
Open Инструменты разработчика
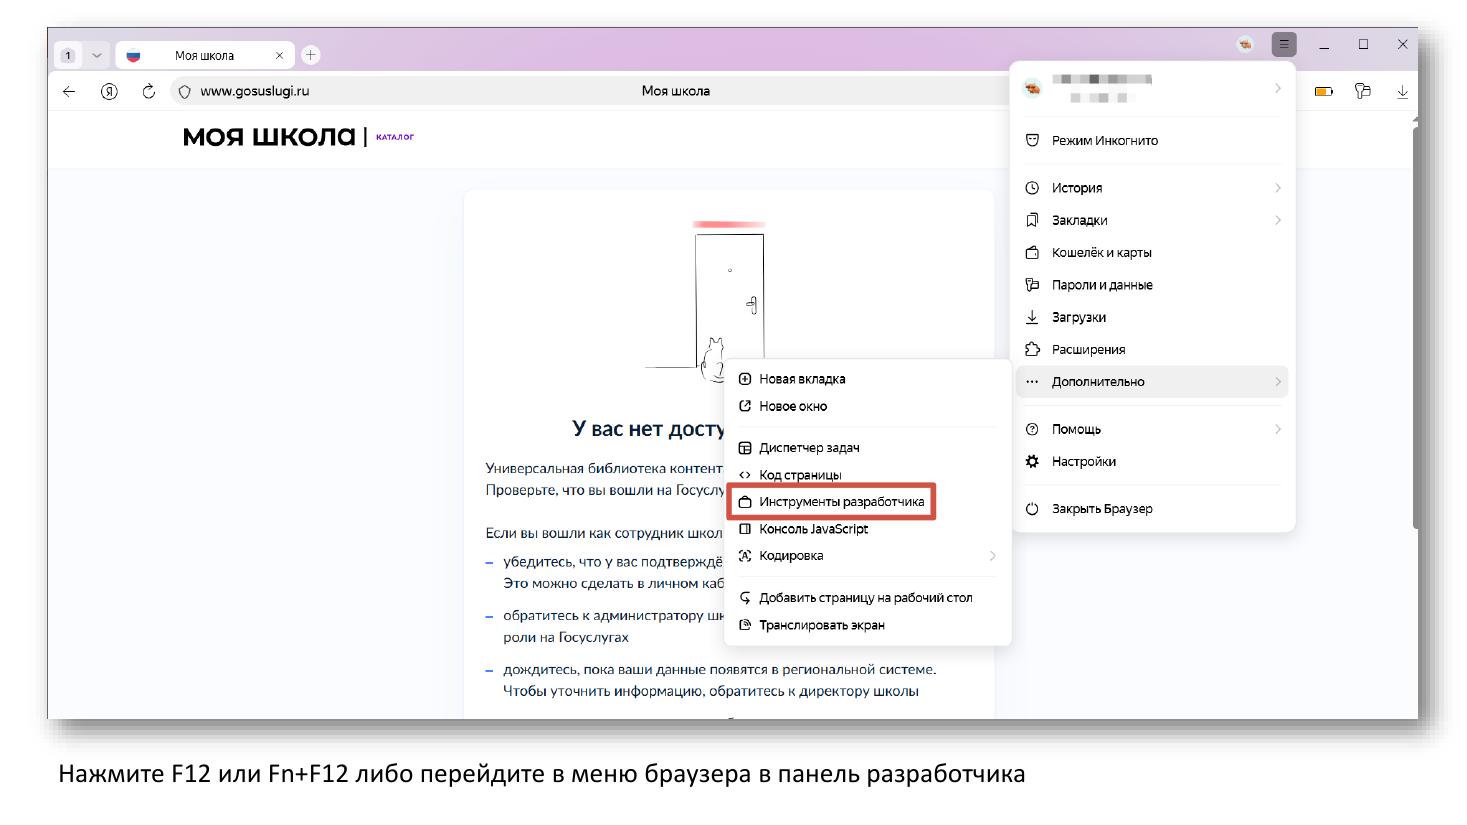[832, 502]
